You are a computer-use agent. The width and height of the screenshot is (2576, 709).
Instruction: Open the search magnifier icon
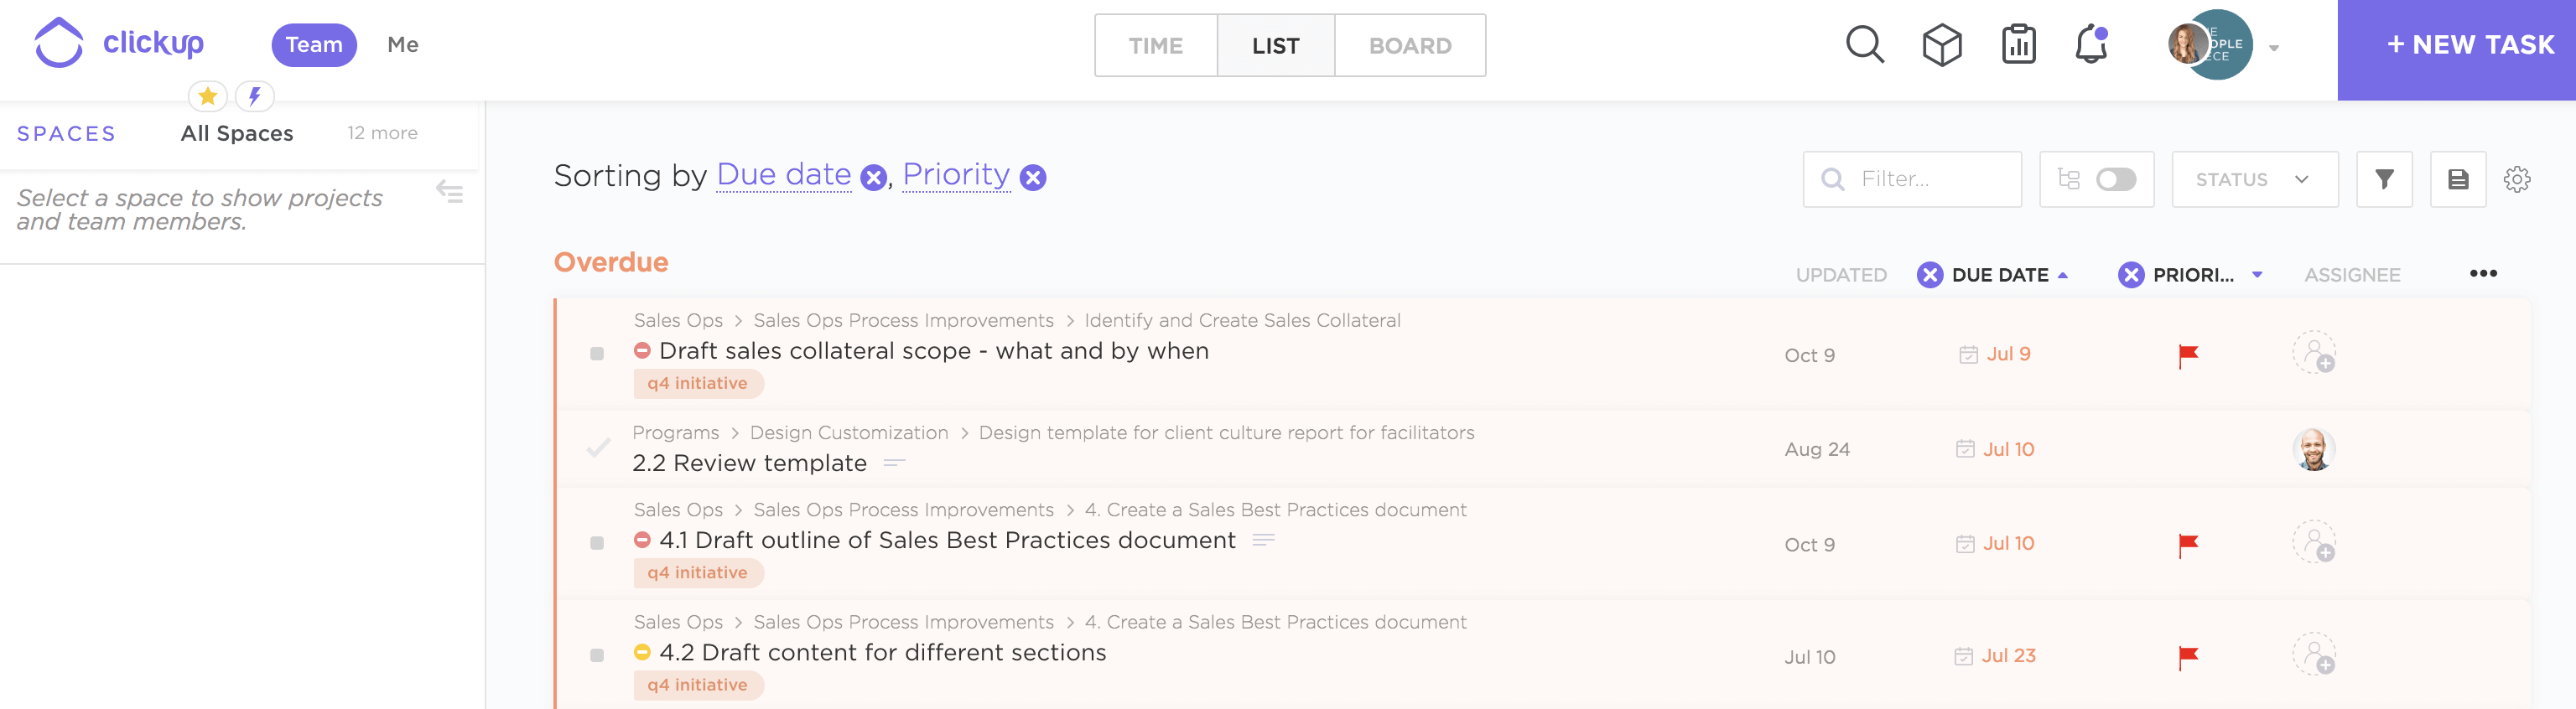click(1864, 45)
